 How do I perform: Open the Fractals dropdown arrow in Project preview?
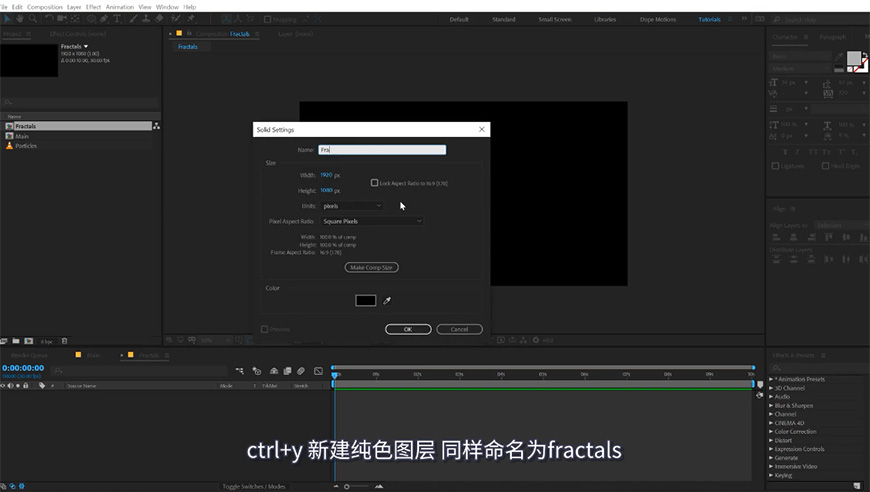point(86,47)
